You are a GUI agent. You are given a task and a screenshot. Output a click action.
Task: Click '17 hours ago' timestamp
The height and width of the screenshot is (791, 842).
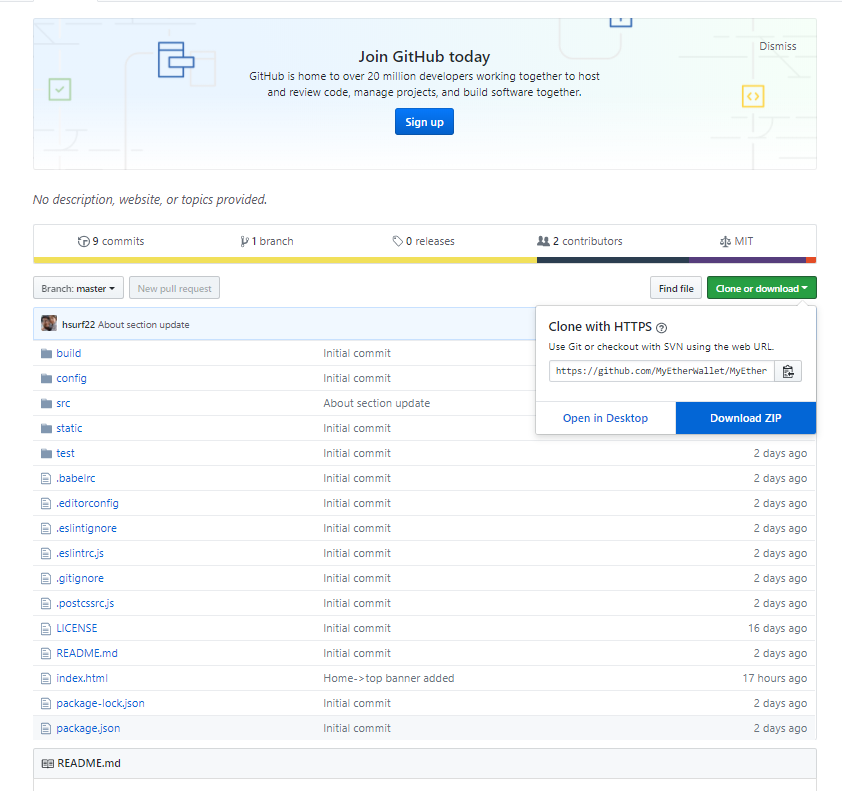[x=775, y=679]
